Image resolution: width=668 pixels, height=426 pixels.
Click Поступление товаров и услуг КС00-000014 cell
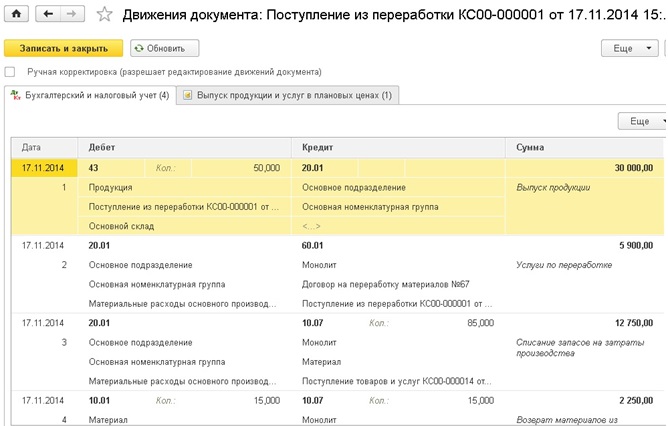click(398, 381)
